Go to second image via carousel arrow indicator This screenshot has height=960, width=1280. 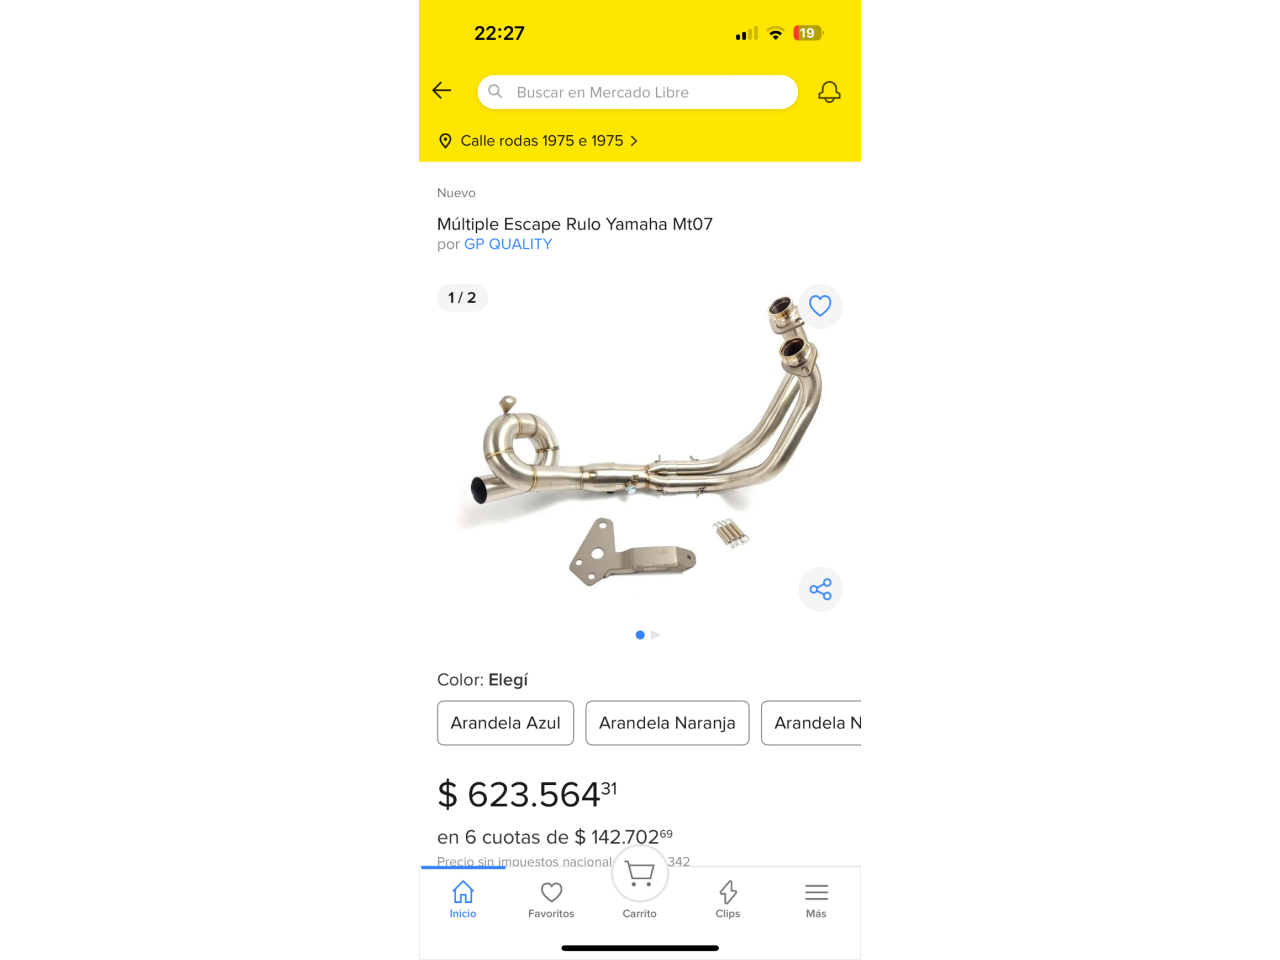point(655,635)
